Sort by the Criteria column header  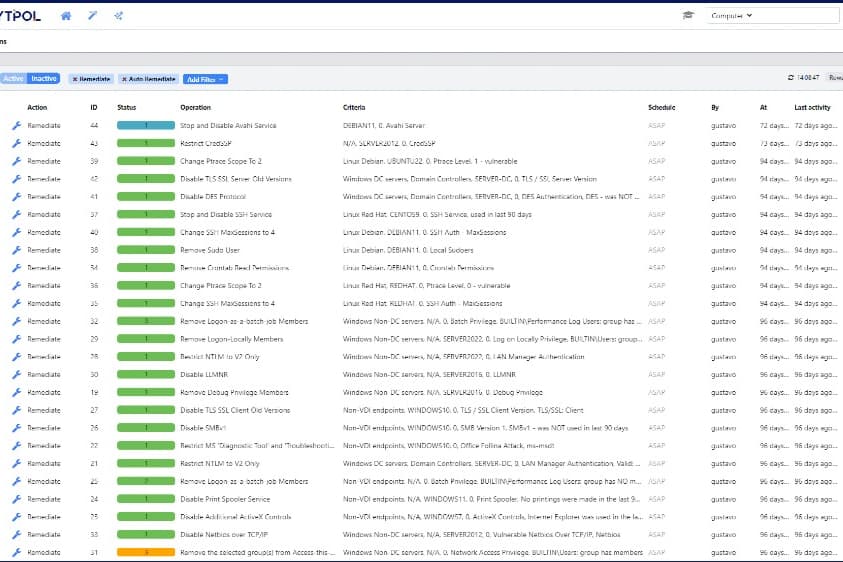[x=354, y=108]
